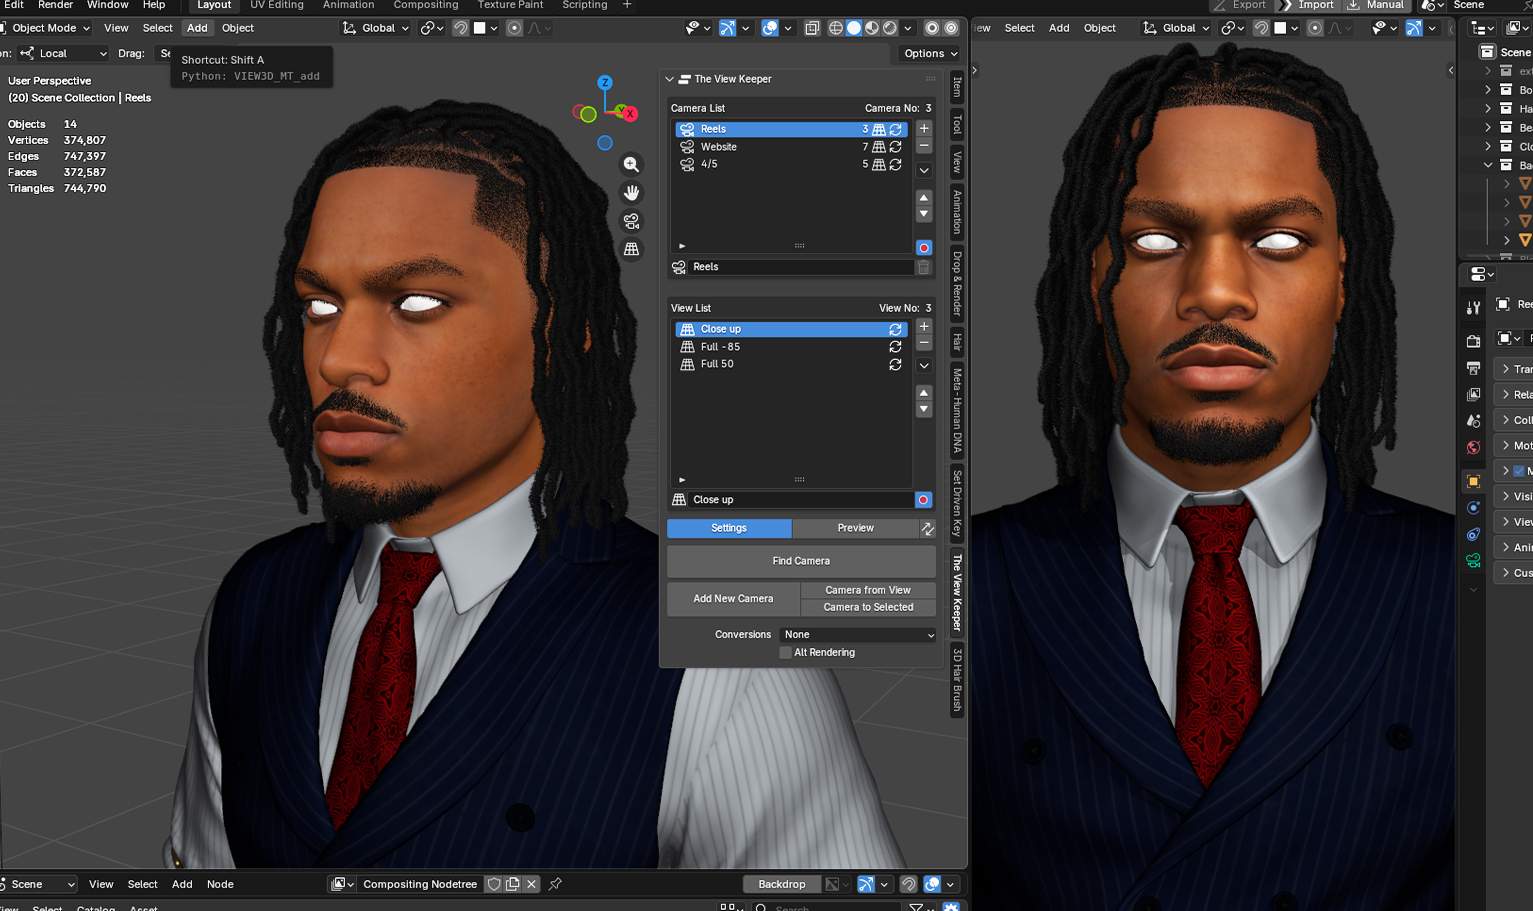Click the hand pan icon below the zoom tool

(x=631, y=193)
